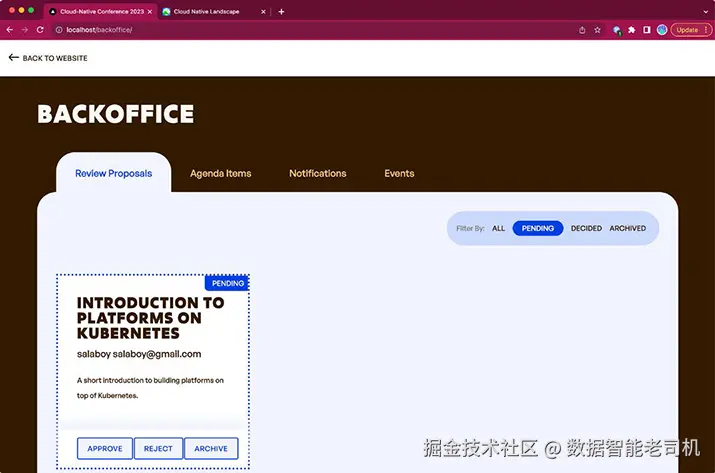Open the extensions puzzle icon

coord(632,30)
